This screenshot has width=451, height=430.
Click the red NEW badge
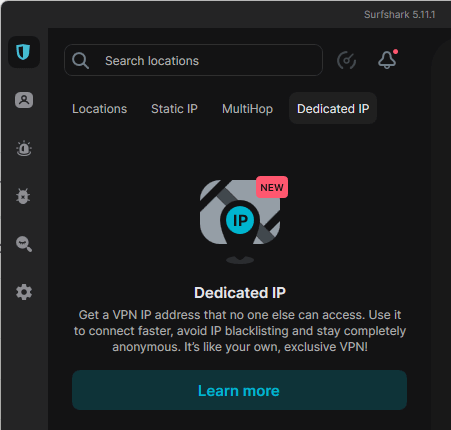tap(272, 187)
